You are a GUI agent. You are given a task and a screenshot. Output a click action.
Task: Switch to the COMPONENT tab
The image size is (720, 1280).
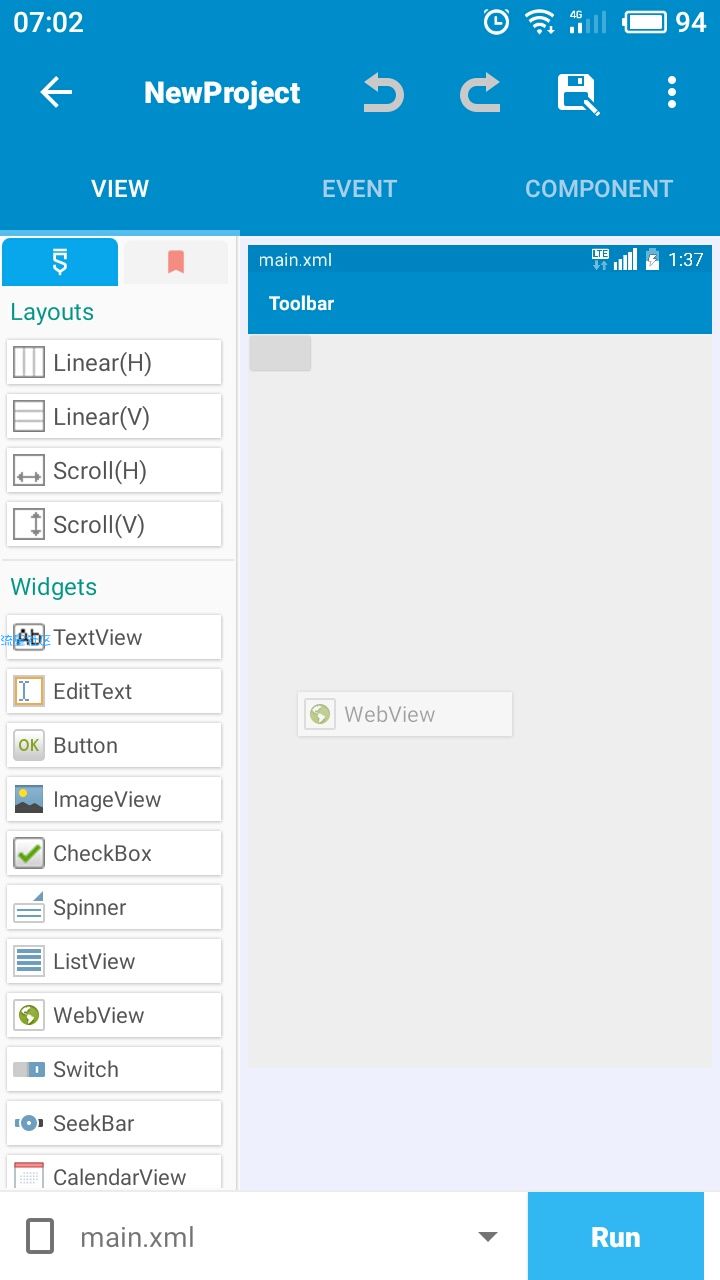tap(599, 189)
